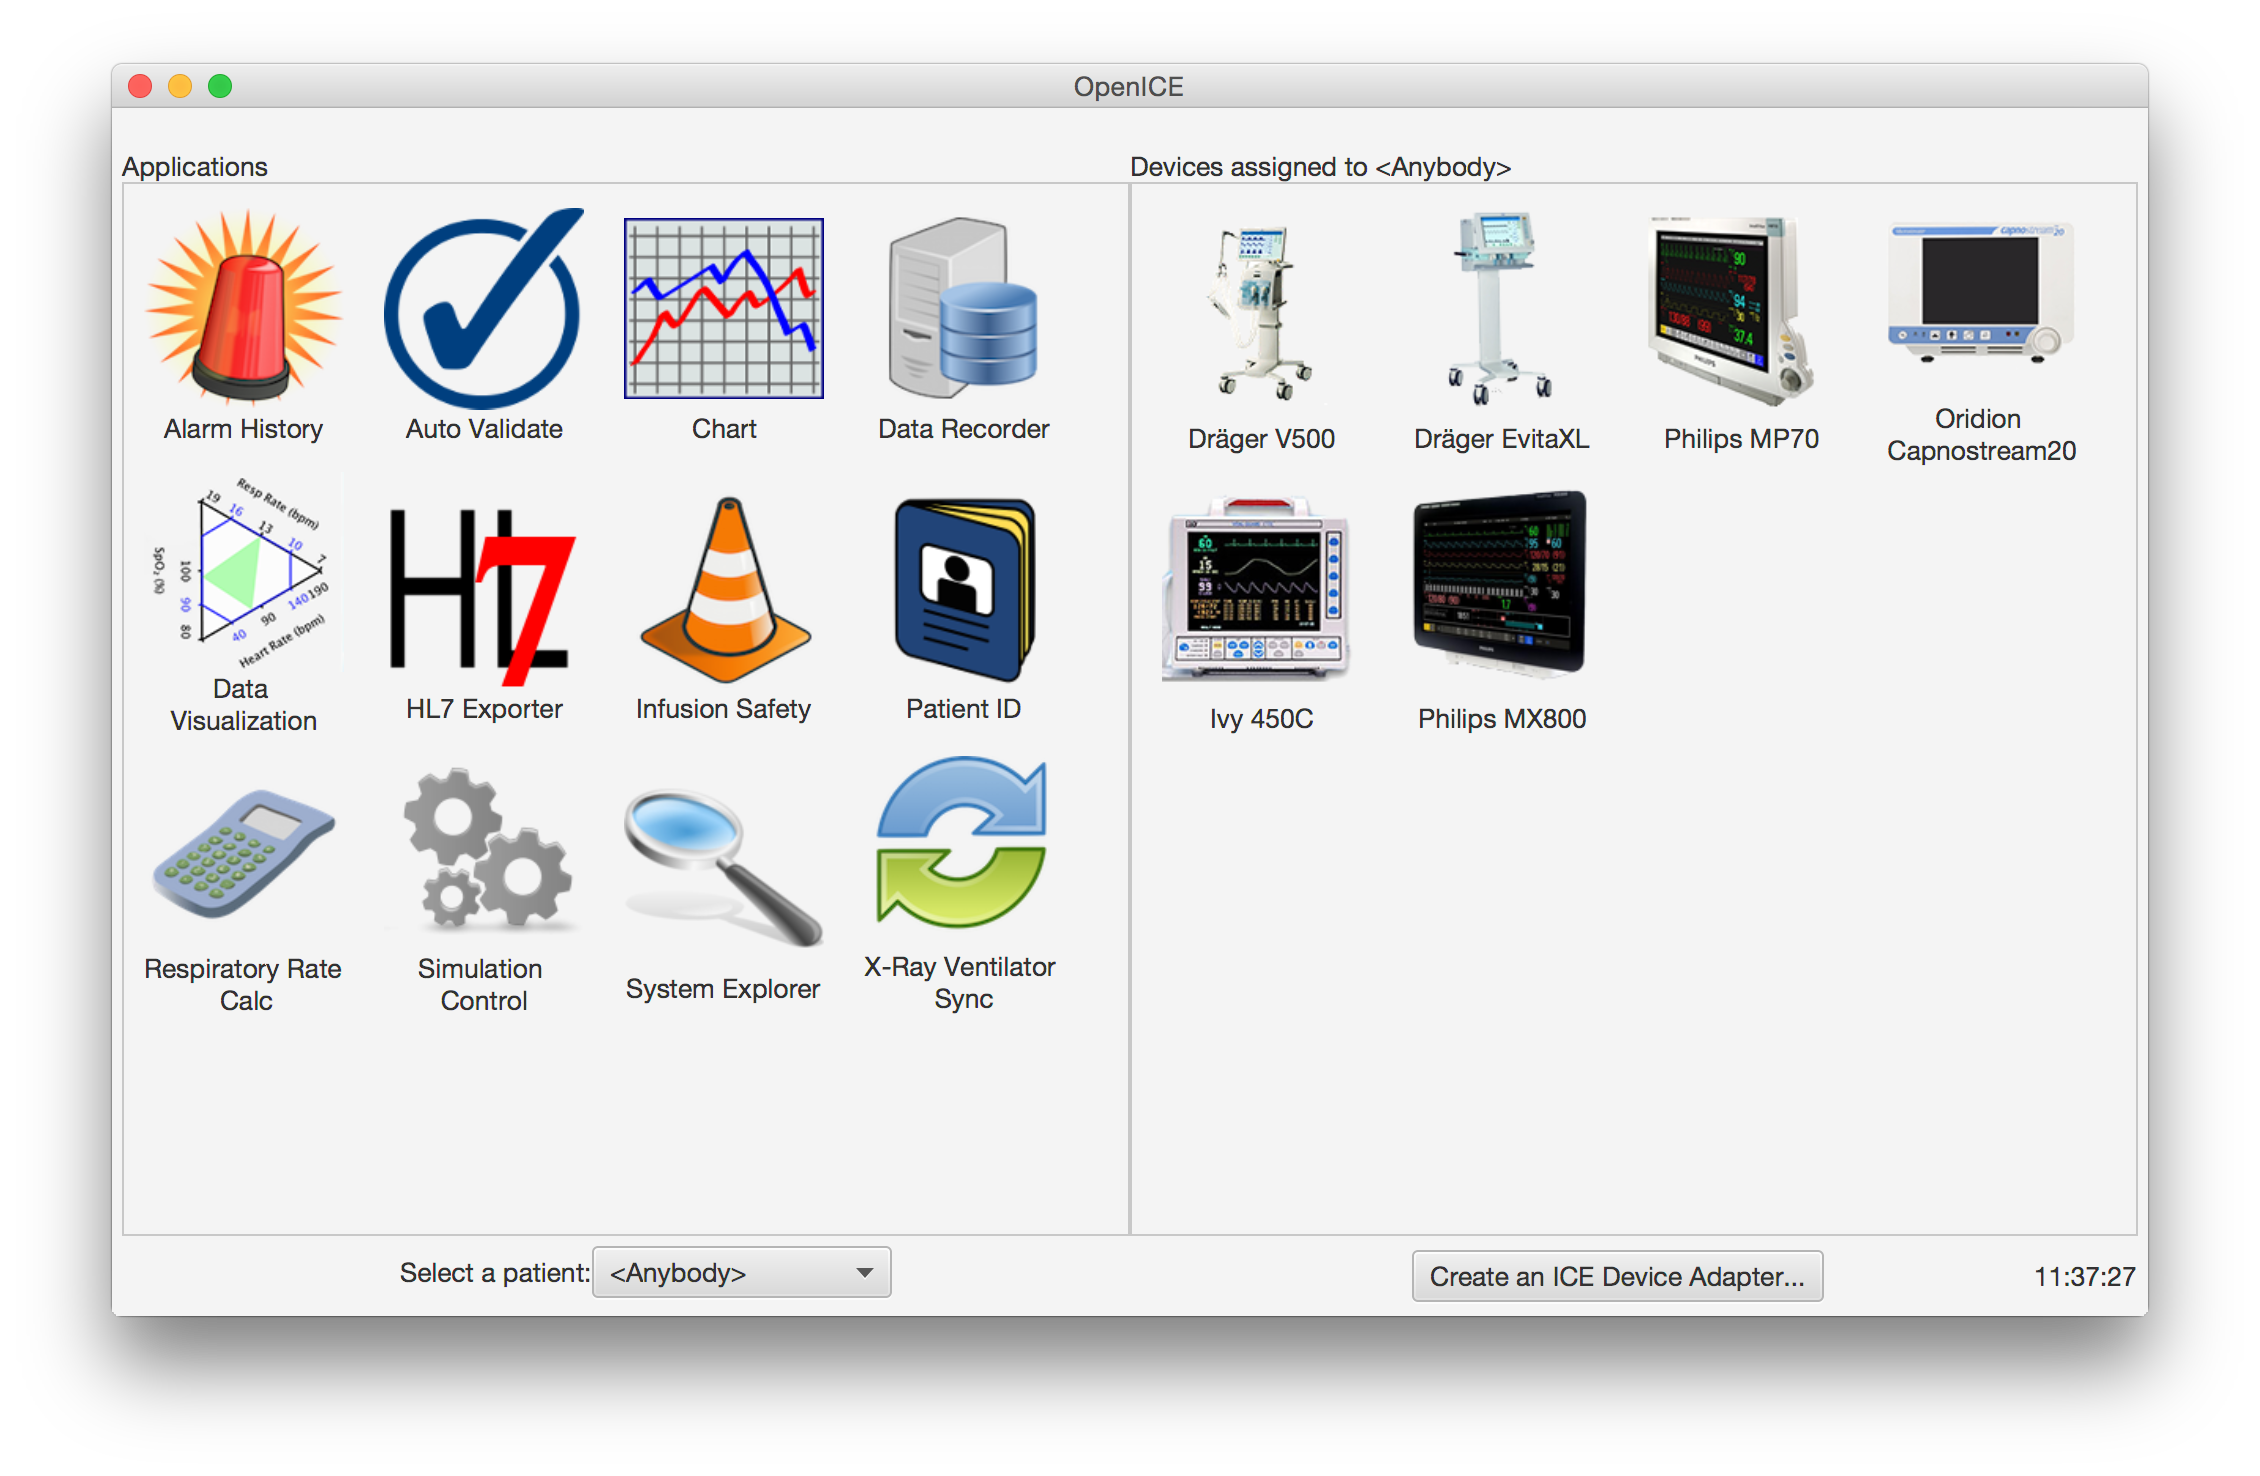Click Devices assigned to <Anybody> heading
The width and height of the screenshot is (2260, 1476).
1320,166
